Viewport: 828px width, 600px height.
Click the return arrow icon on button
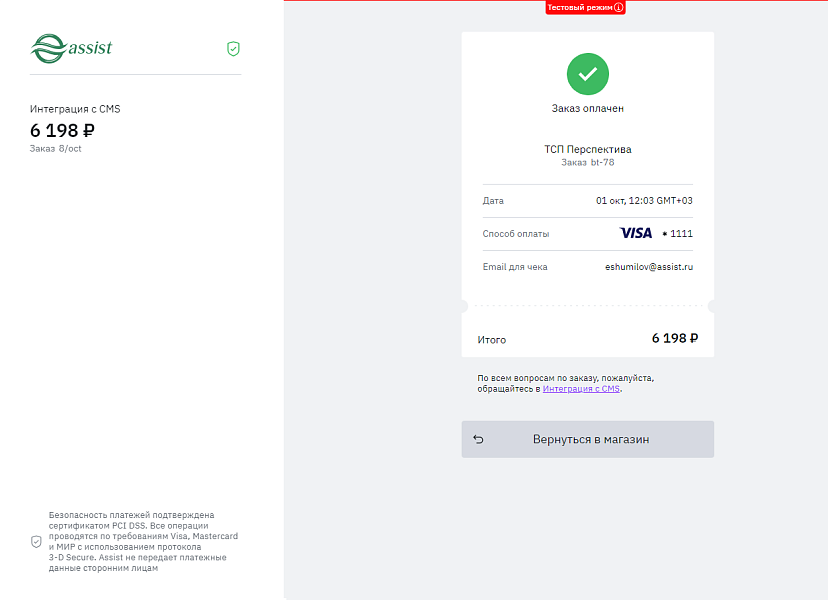(x=478, y=439)
